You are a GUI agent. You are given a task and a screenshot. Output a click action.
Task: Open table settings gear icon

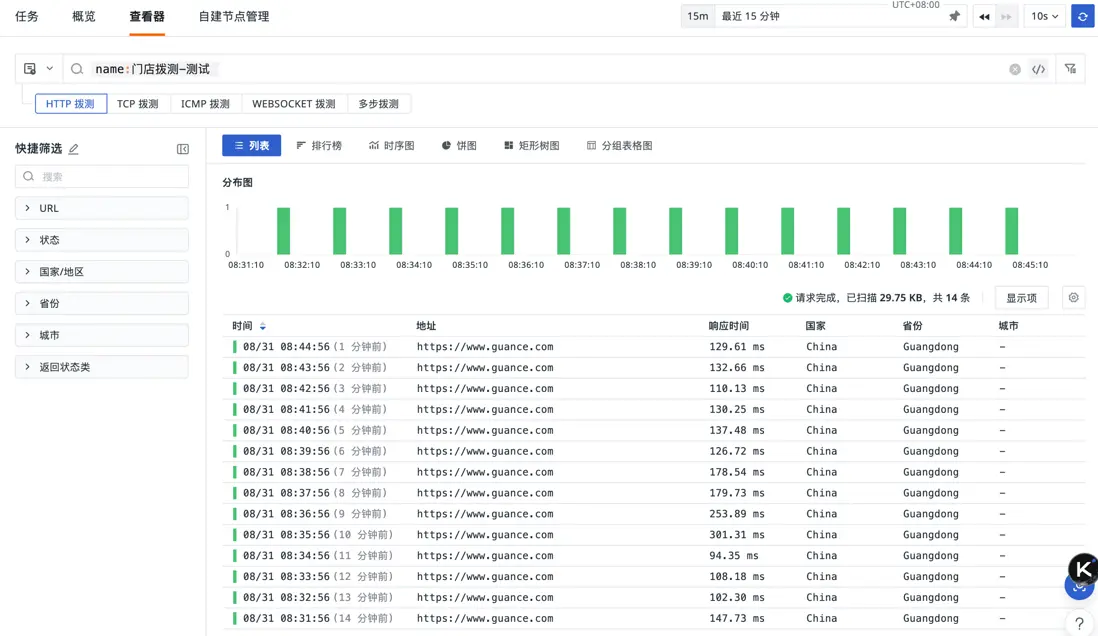click(1073, 298)
